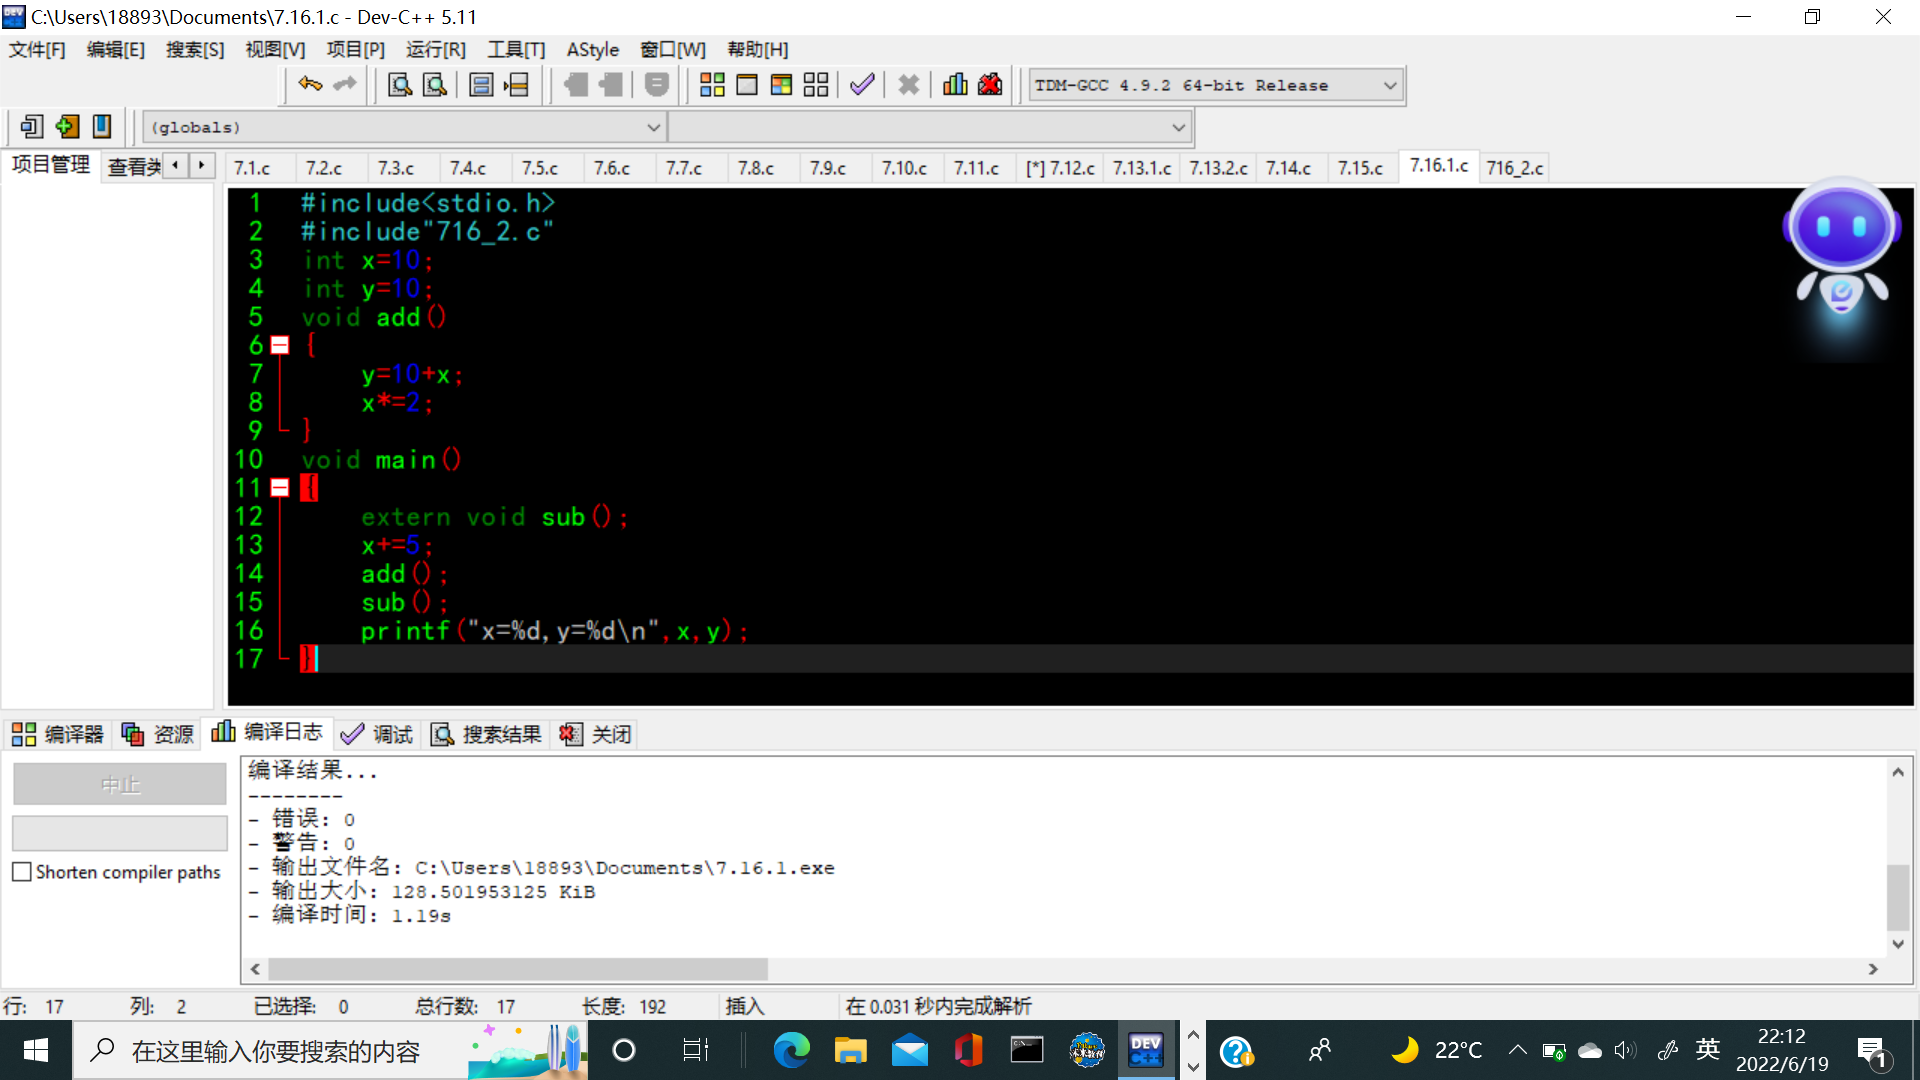1920x1080 pixels.
Task: Click the green-arrow Goto bookmark icon
Action: pyautogui.click(x=67, y=127)
